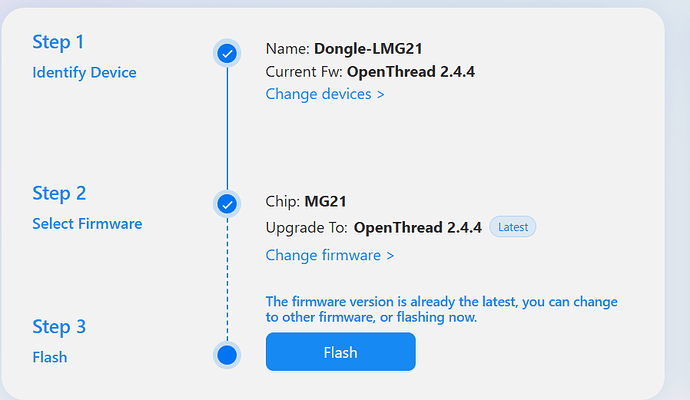Click the firmware already latest notice text
Viewport: 690px width, 400px height.
441,309
